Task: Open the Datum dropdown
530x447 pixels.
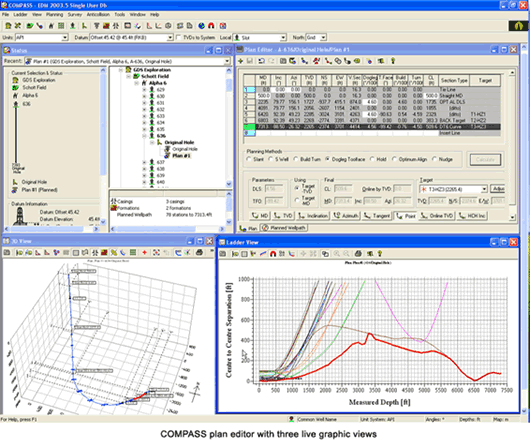Action: point(170,38)
